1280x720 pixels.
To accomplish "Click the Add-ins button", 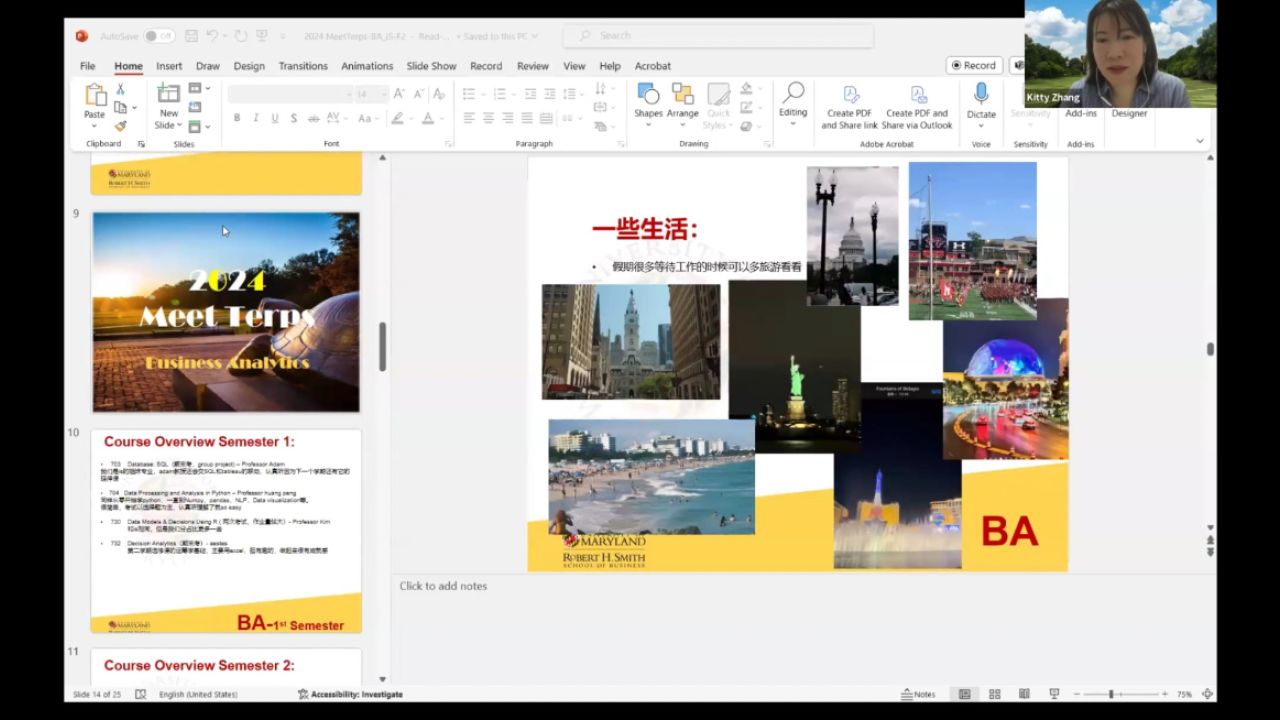I will point(1081,113).
